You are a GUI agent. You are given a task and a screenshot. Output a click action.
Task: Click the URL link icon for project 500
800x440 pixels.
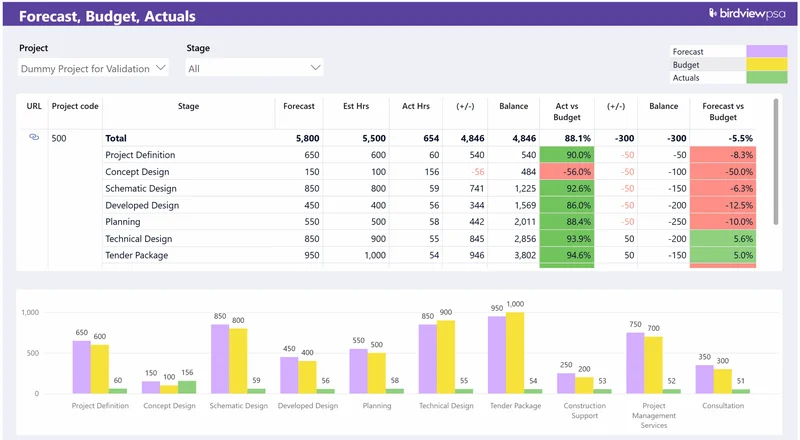(x=33, y=137)
